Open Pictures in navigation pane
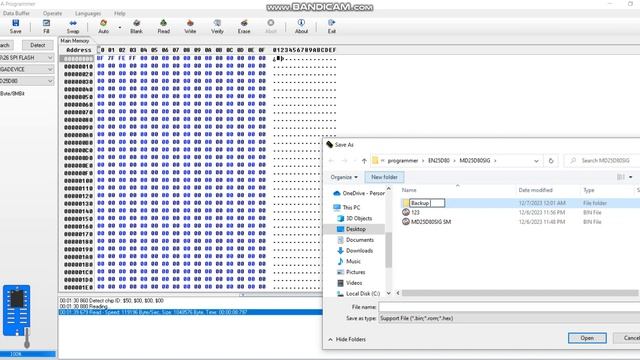640x360 pixels. click(x=351, y=272)
